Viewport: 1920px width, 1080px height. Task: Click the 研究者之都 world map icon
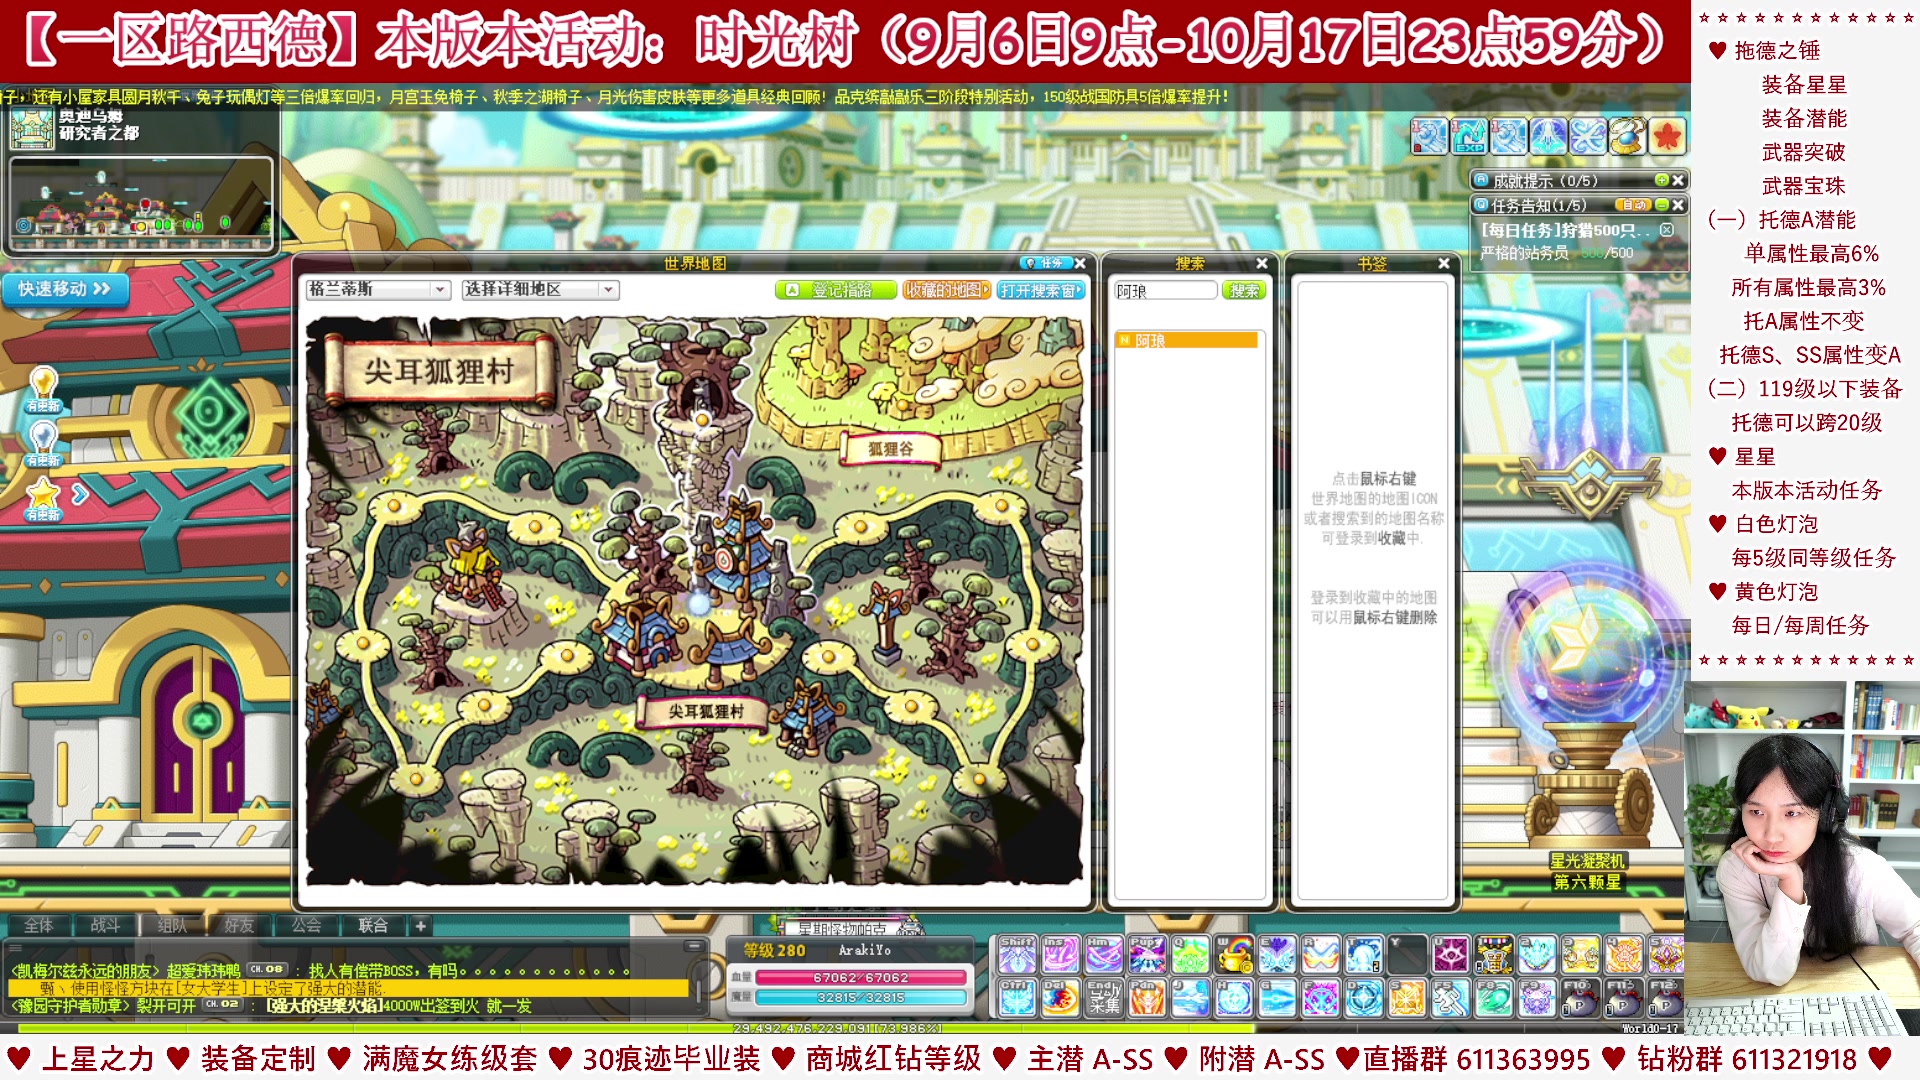click(32, 130)
